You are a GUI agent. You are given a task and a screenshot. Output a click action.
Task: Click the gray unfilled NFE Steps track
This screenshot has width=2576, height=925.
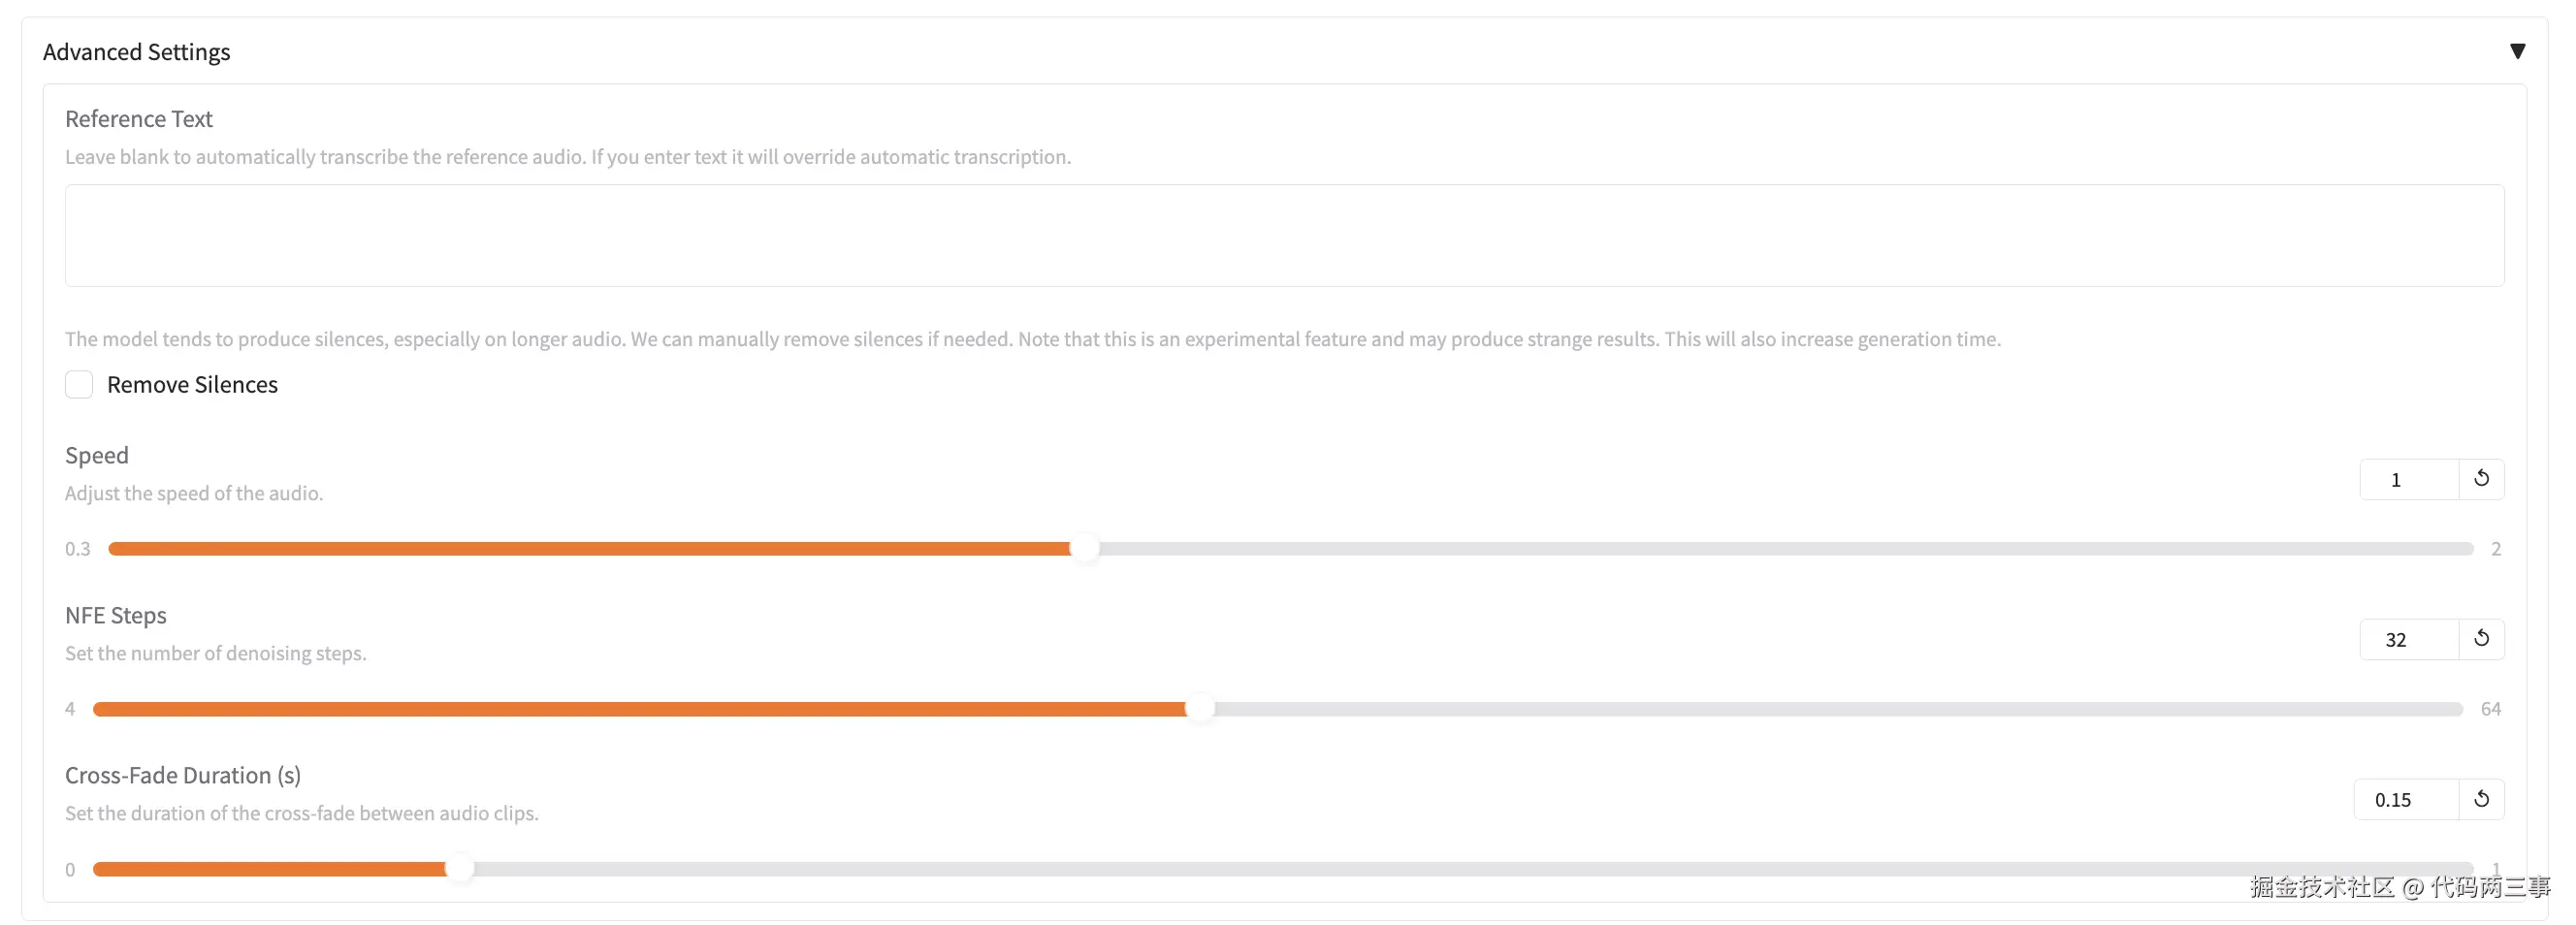pyautogui.click(x=1830, y=709)
